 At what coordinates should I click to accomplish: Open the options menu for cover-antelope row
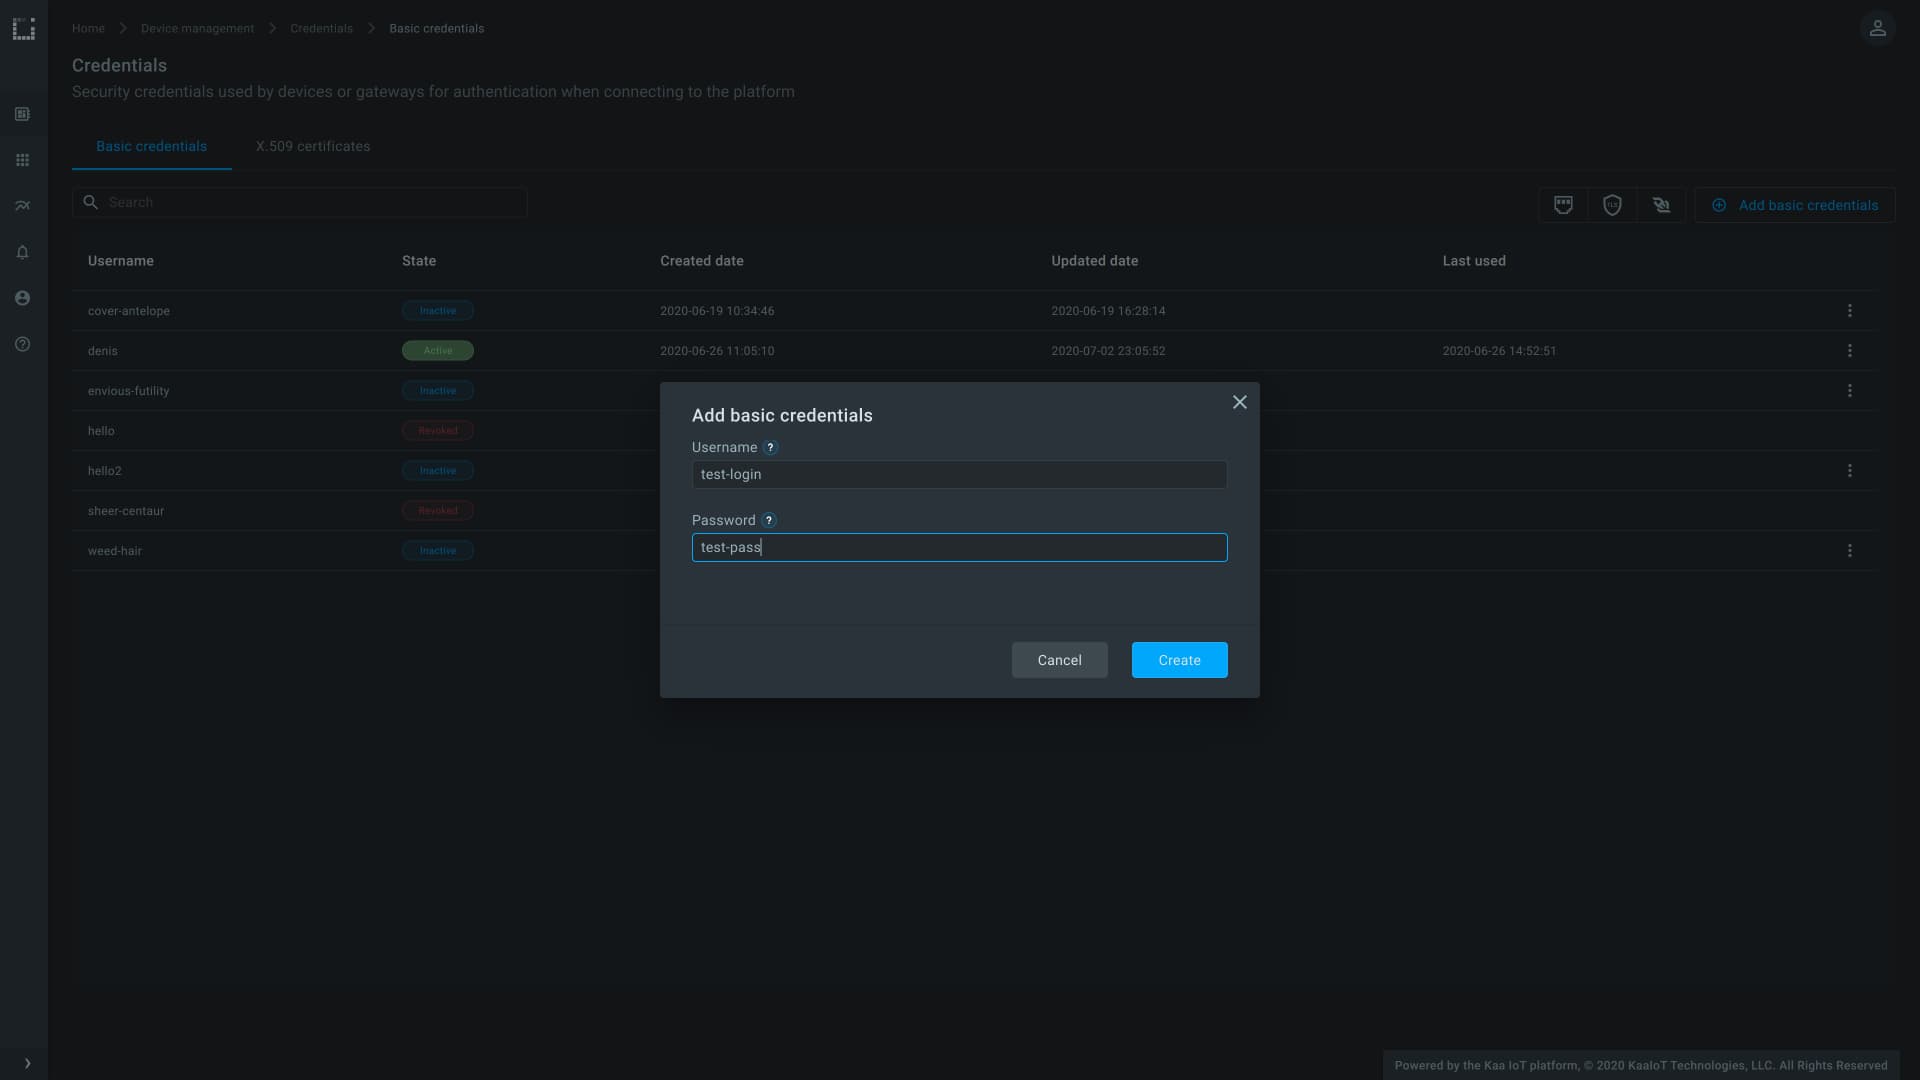click(x=1850, y=311)
